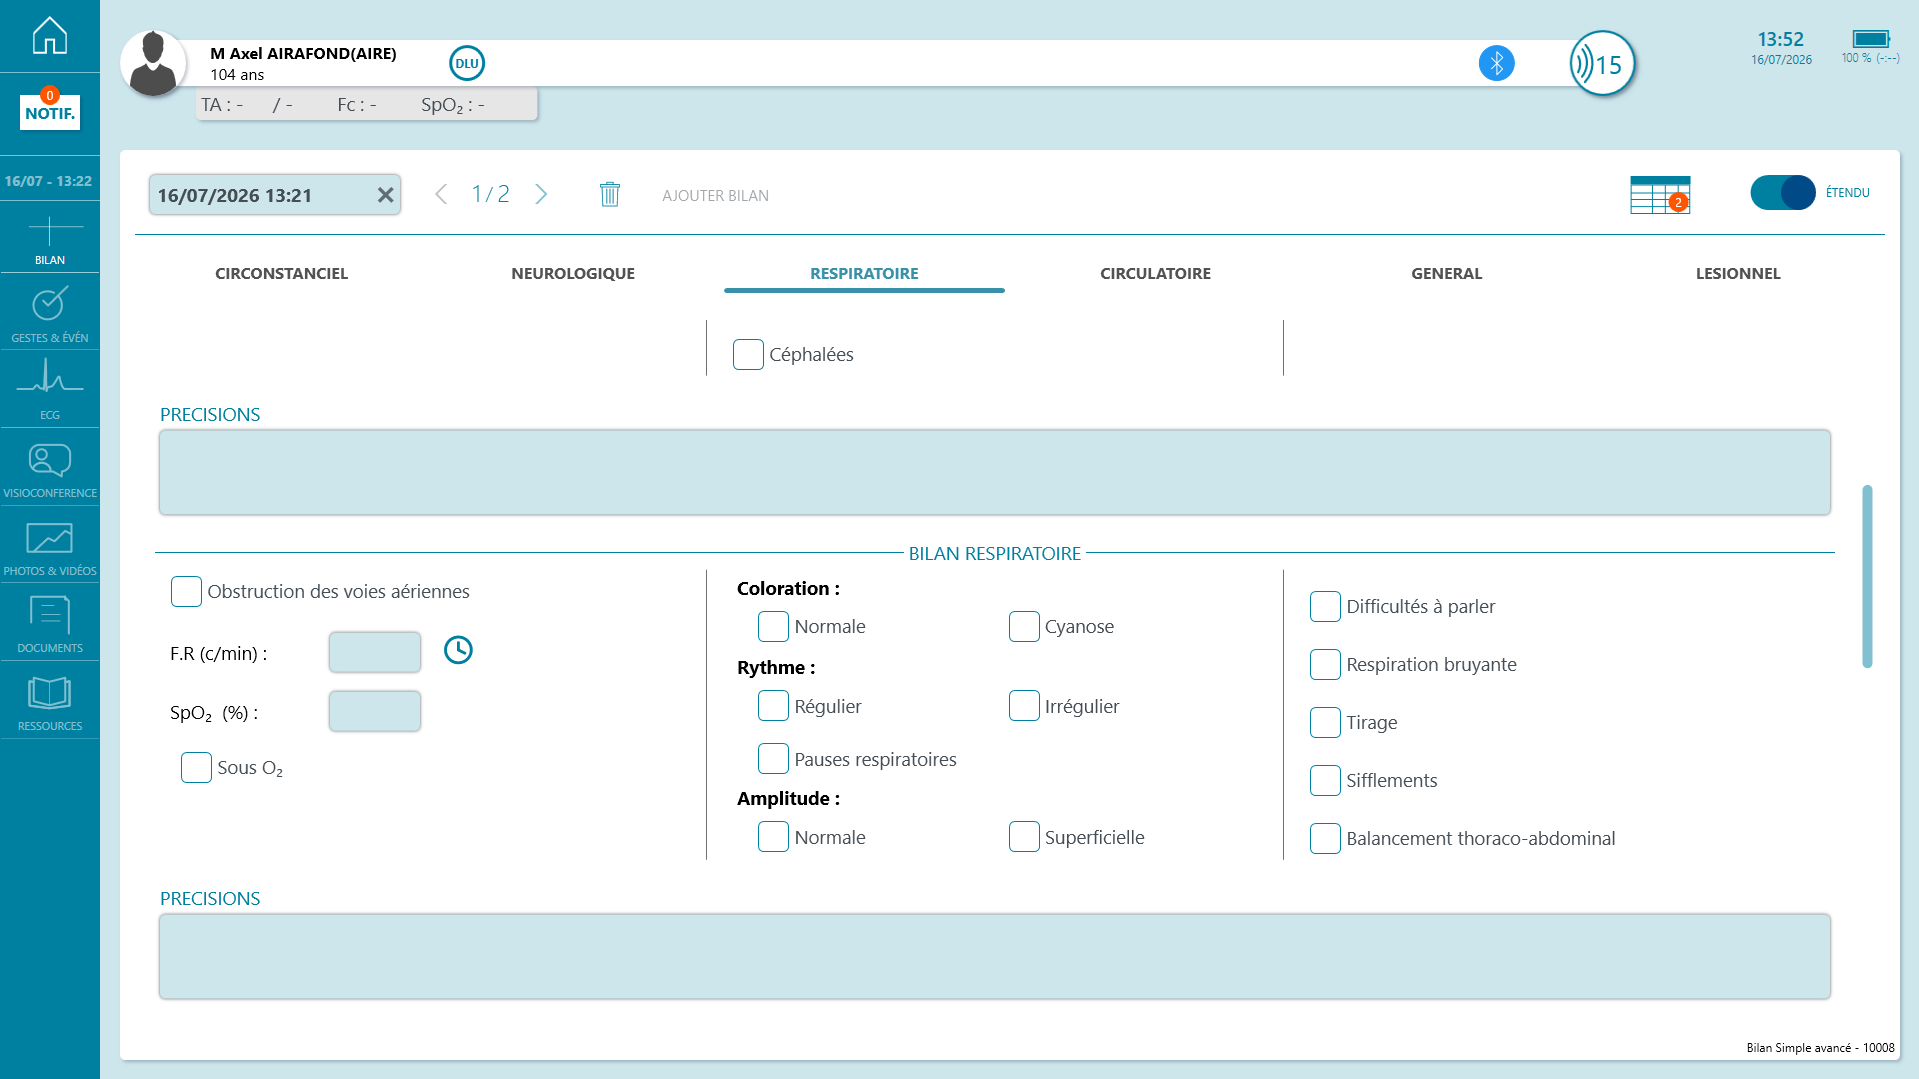
Task: Set F.R time with clock icon
Action: [458, 650]
